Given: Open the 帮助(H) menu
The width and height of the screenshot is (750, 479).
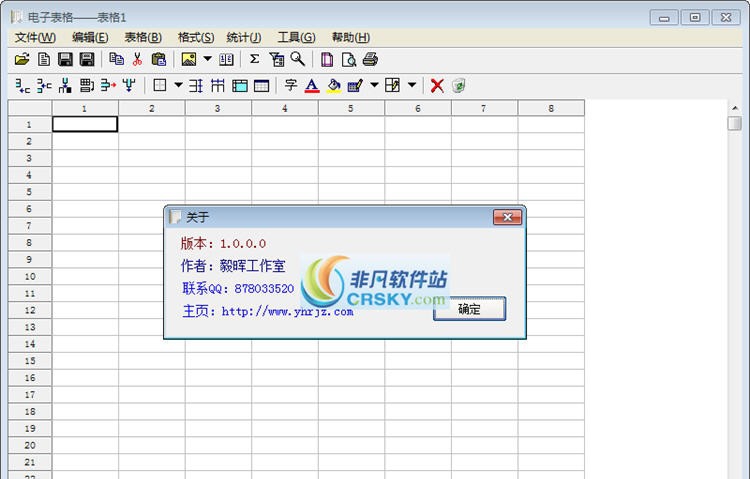Looking at the screenshot, I should click(x=351, y=37).
